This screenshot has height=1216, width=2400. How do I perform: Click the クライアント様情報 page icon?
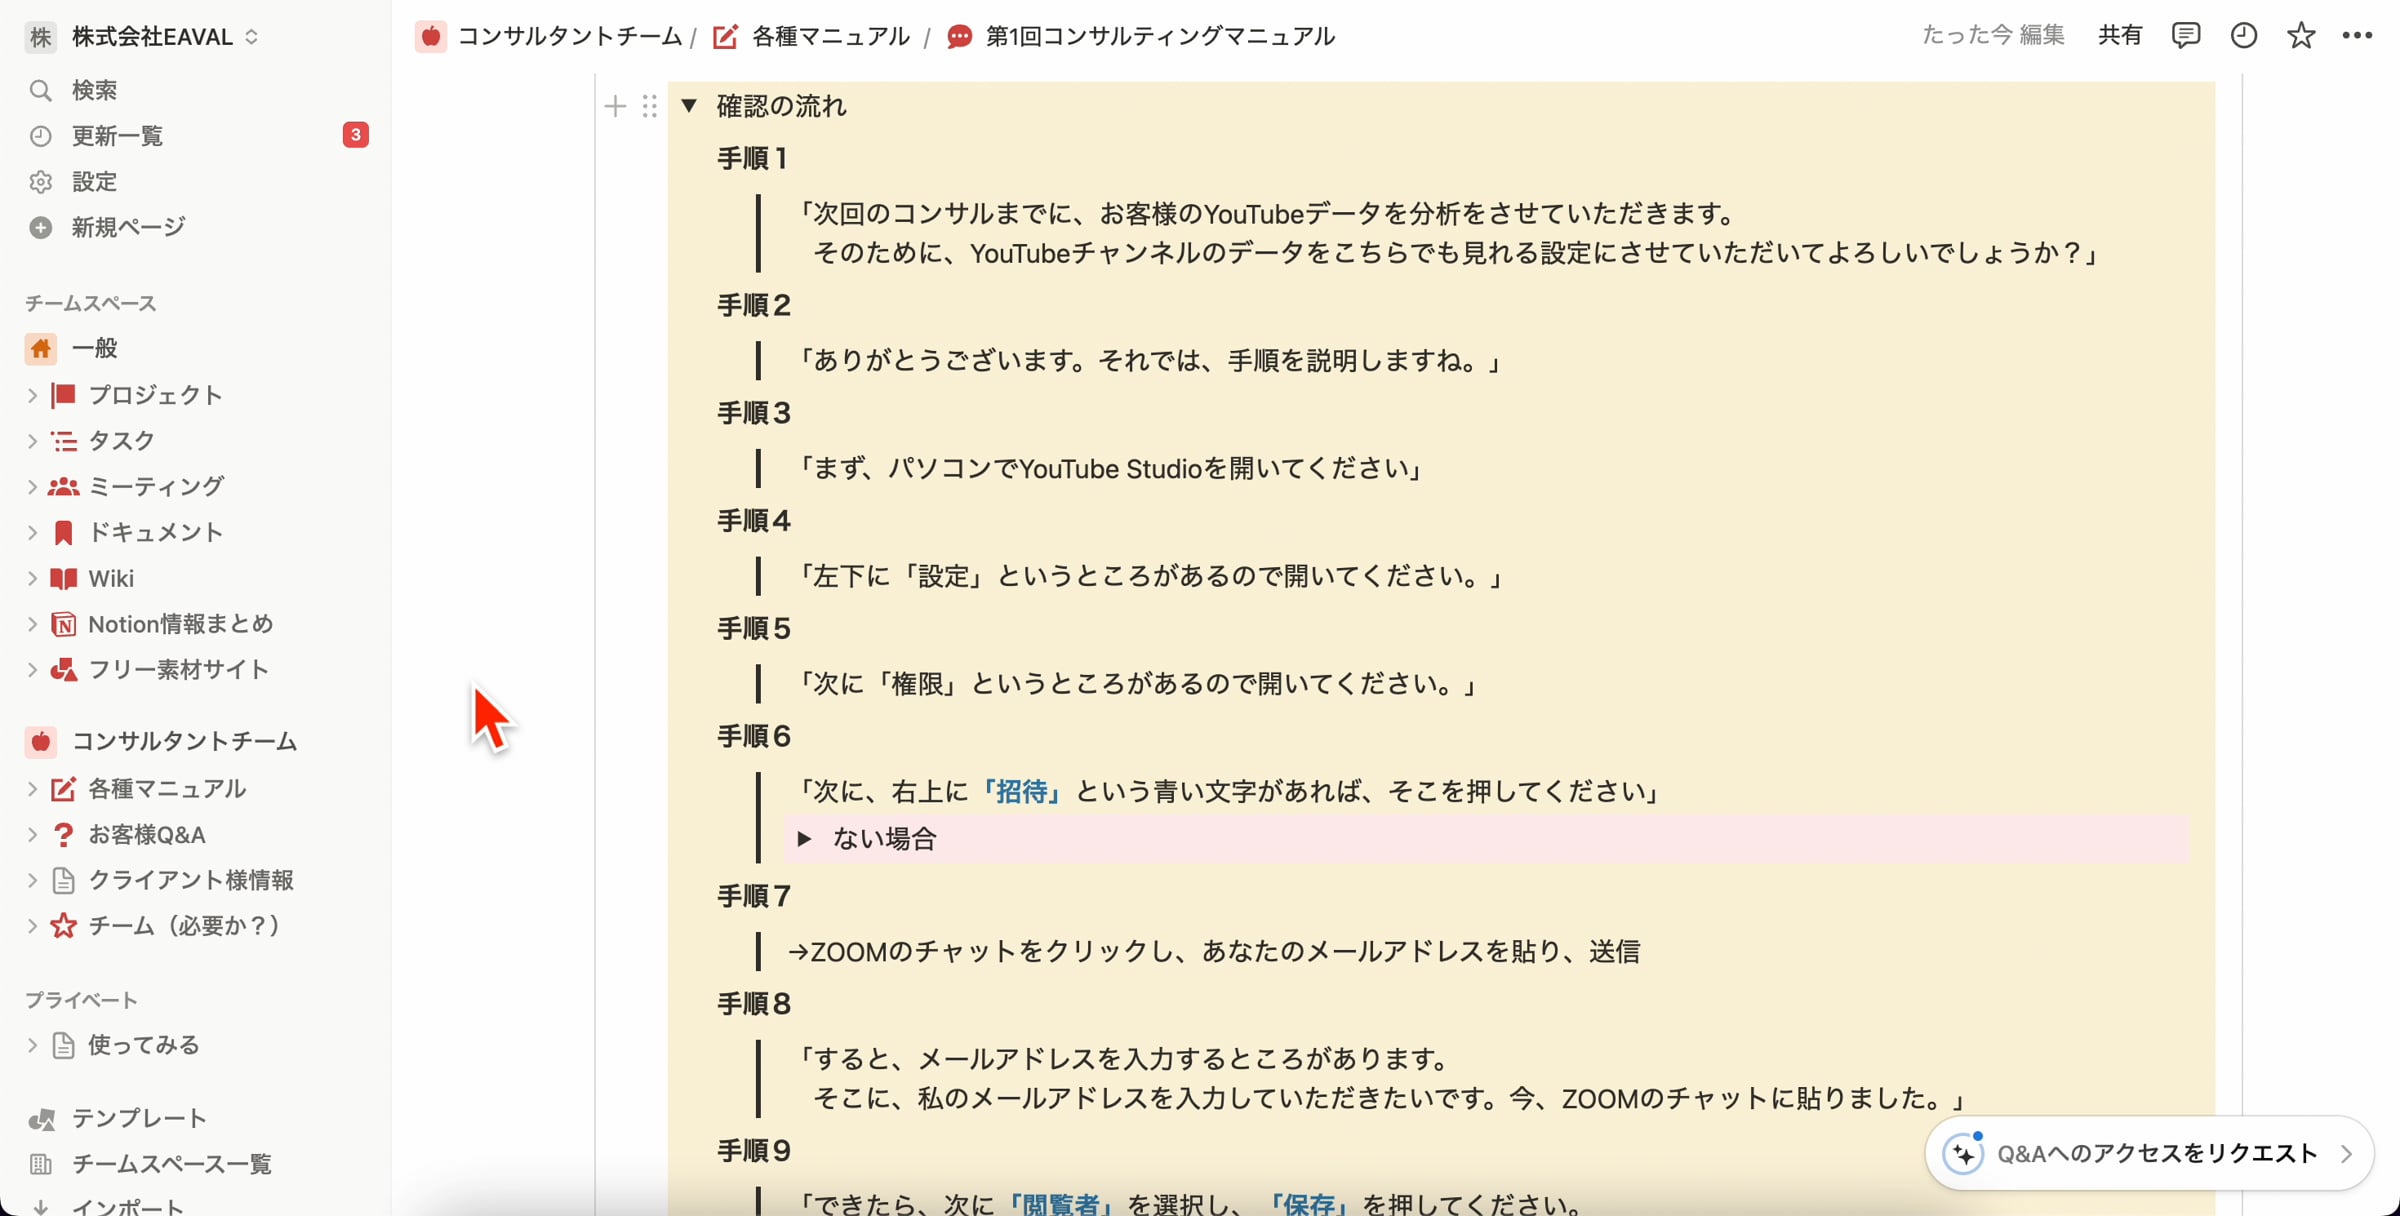coord(63,881)
